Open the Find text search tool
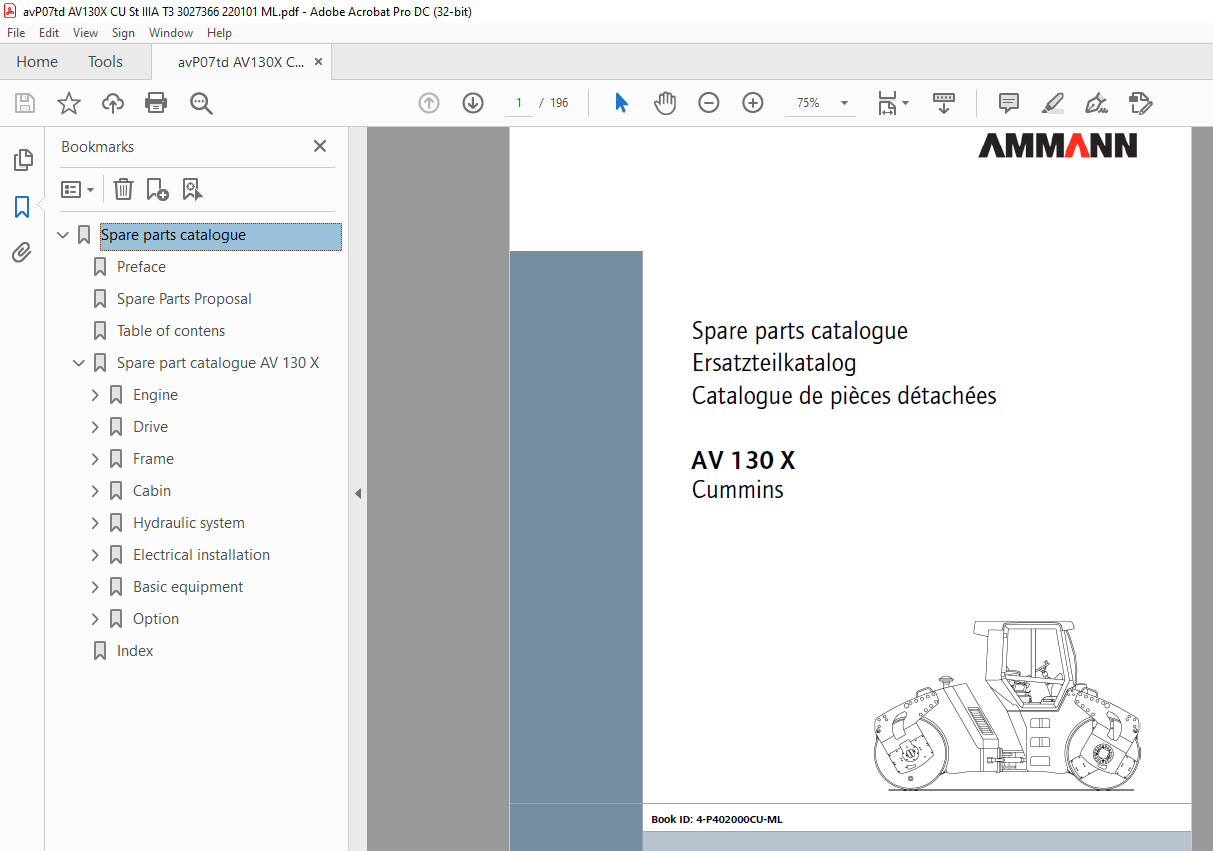Viewport: 1213px width, 851px height. click(201, 103)
